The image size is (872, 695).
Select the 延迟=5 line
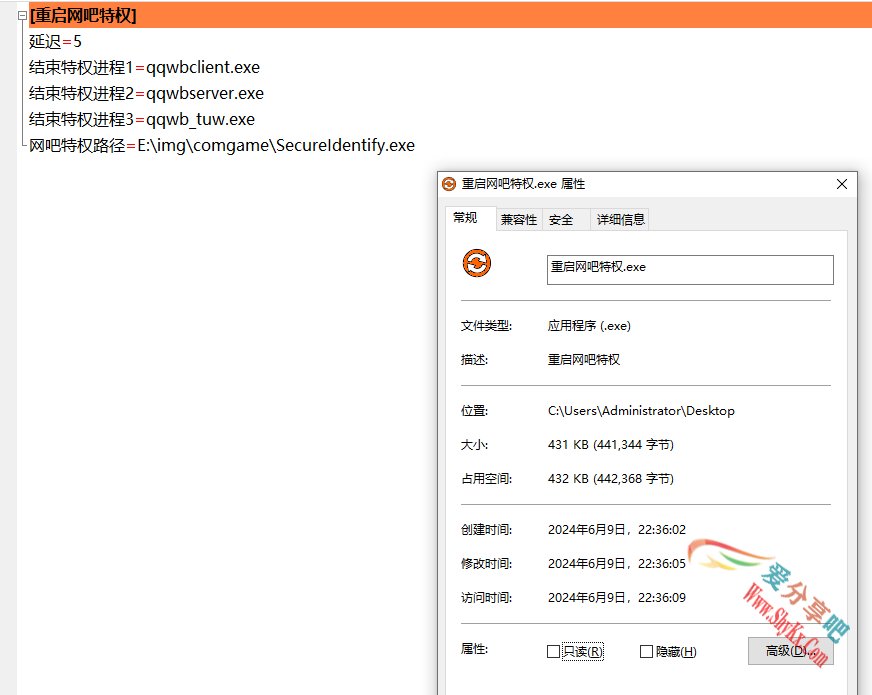(55, 42)
